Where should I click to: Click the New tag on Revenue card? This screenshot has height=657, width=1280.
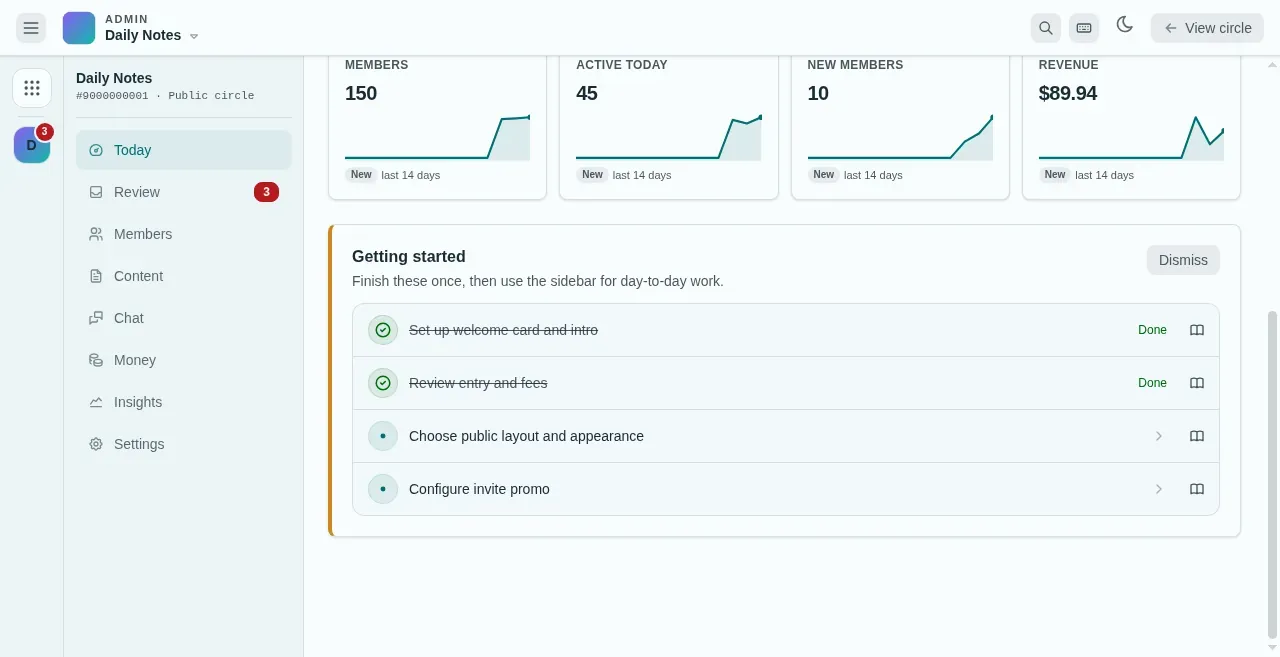pyautogui.click(x=1055, y=175)
